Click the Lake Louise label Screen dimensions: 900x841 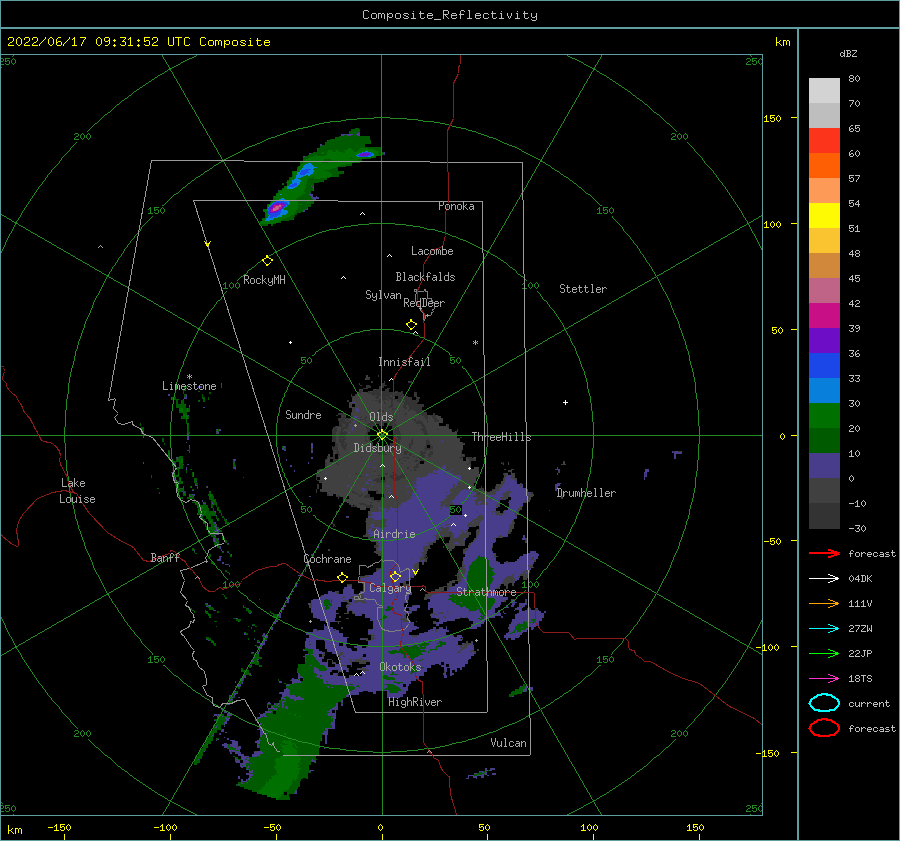click(x=77, y=491)
